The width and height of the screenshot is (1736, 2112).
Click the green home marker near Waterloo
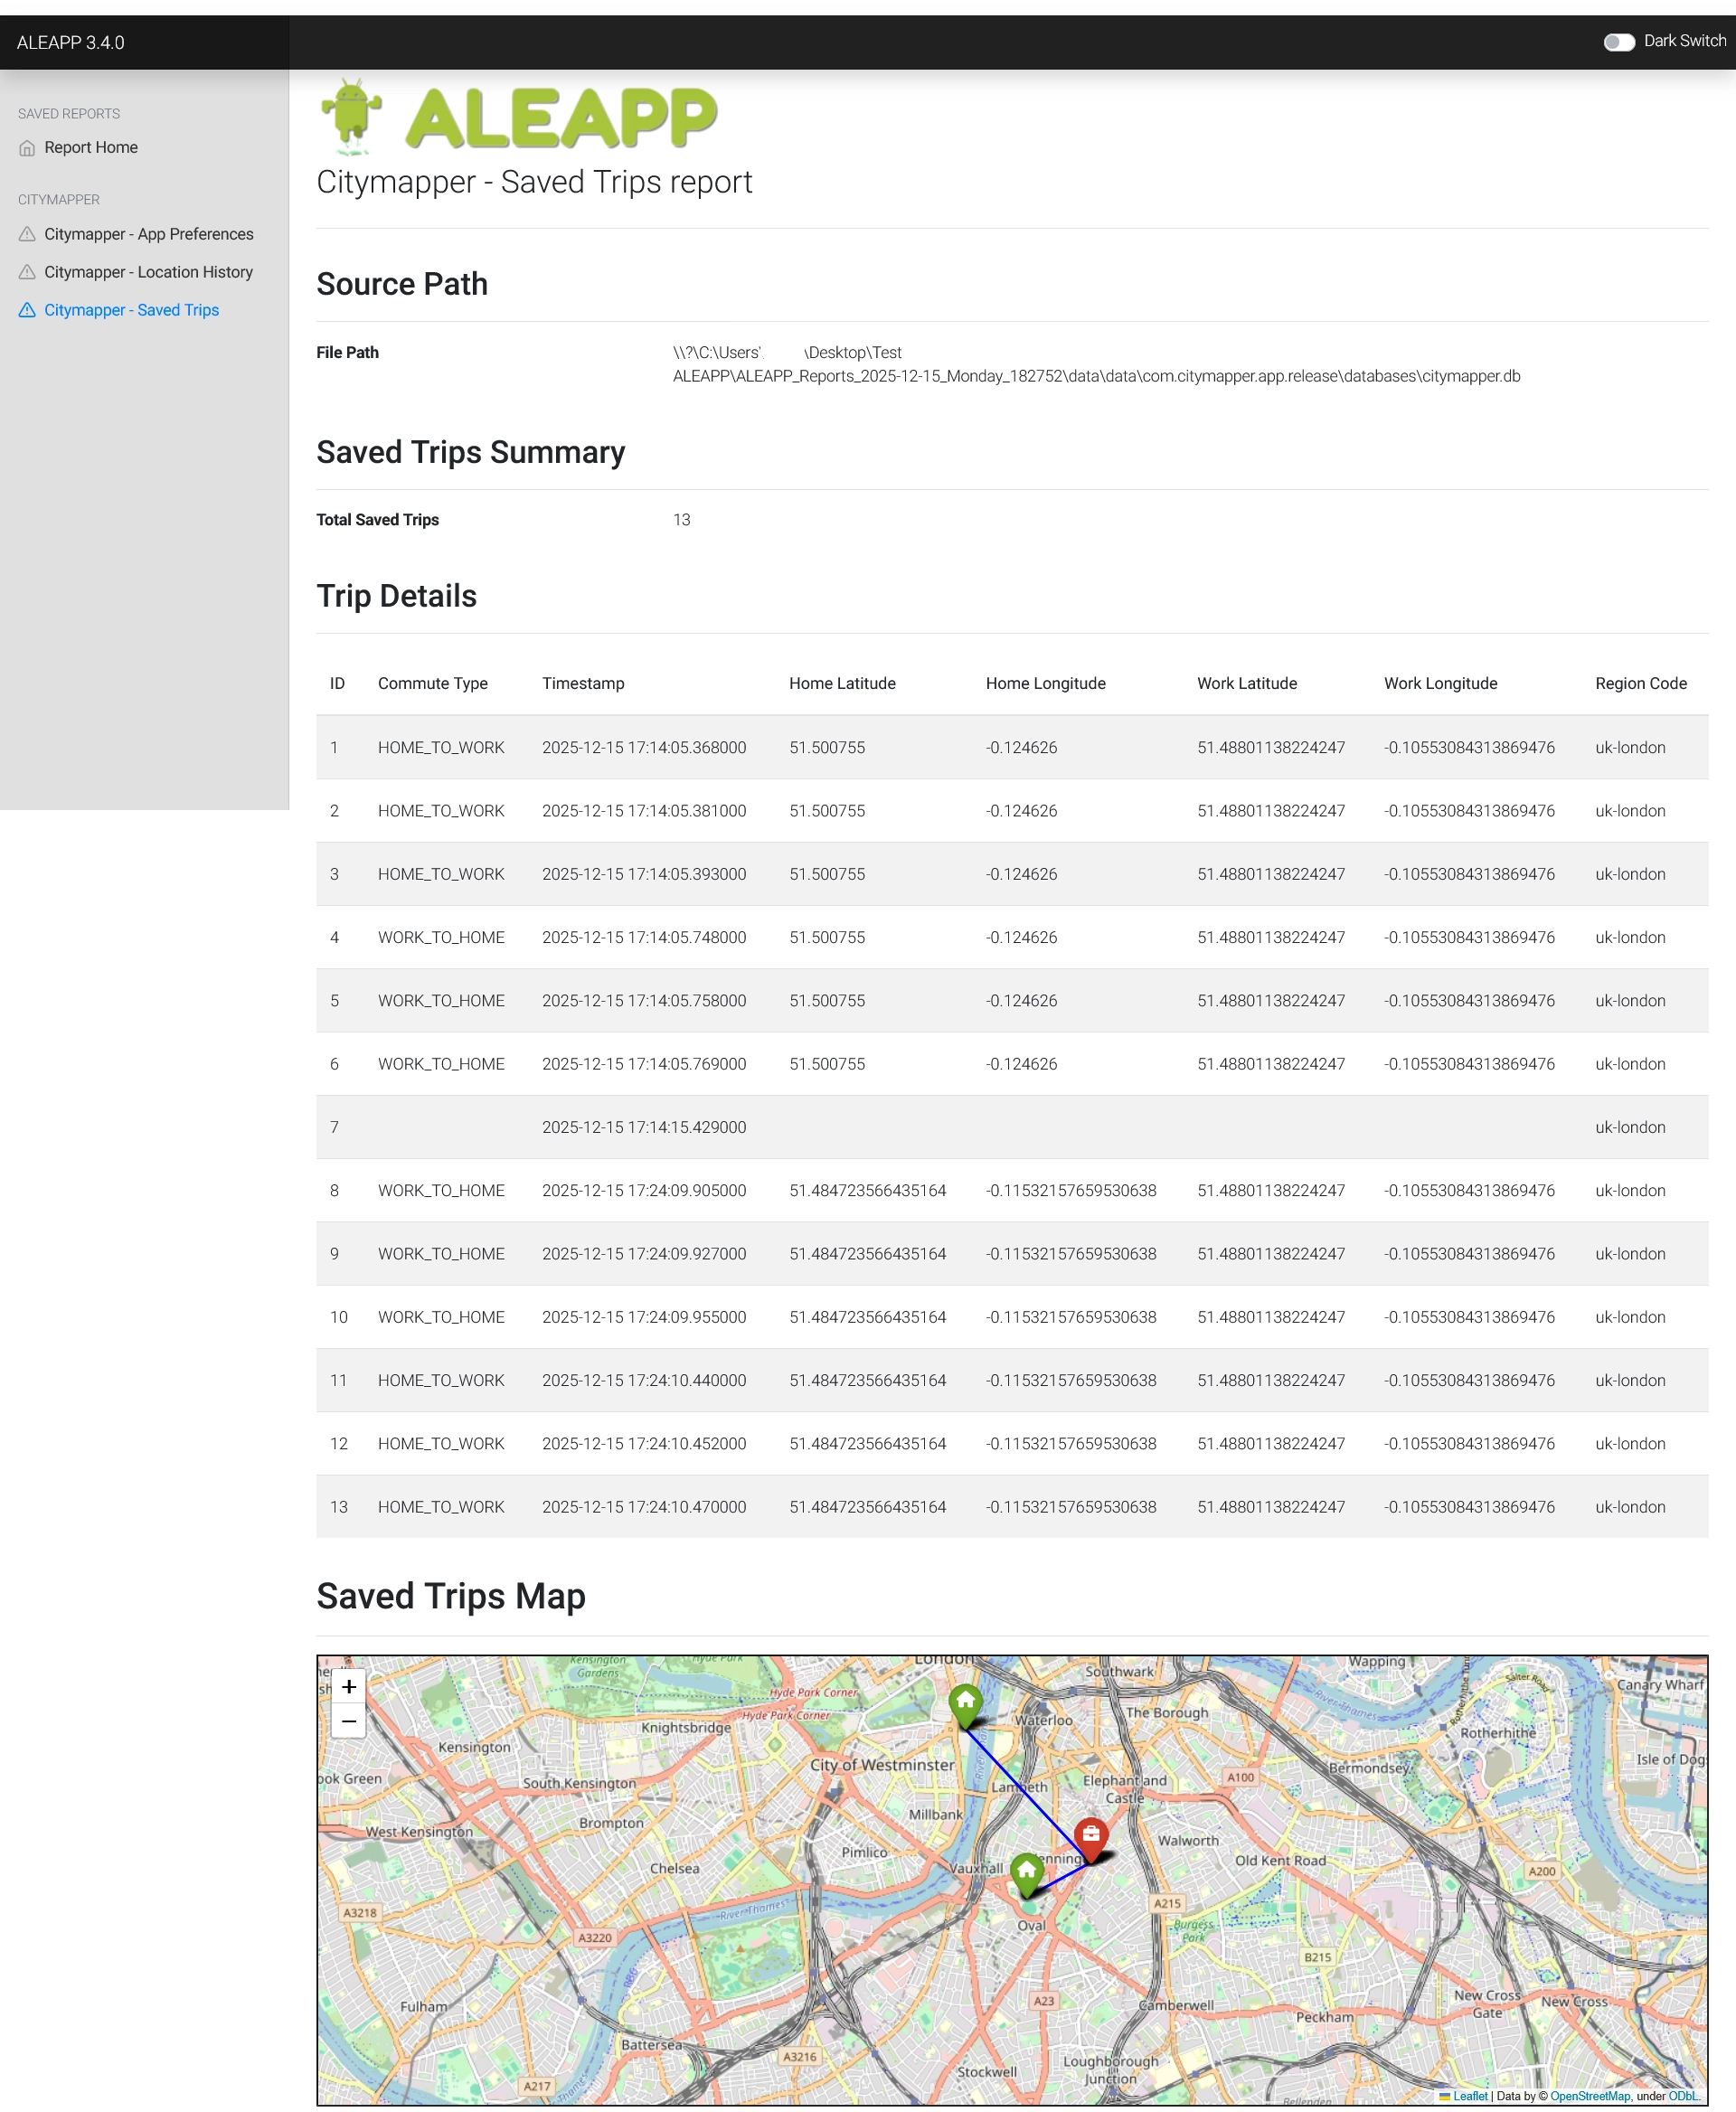(x=965, y=1703)
